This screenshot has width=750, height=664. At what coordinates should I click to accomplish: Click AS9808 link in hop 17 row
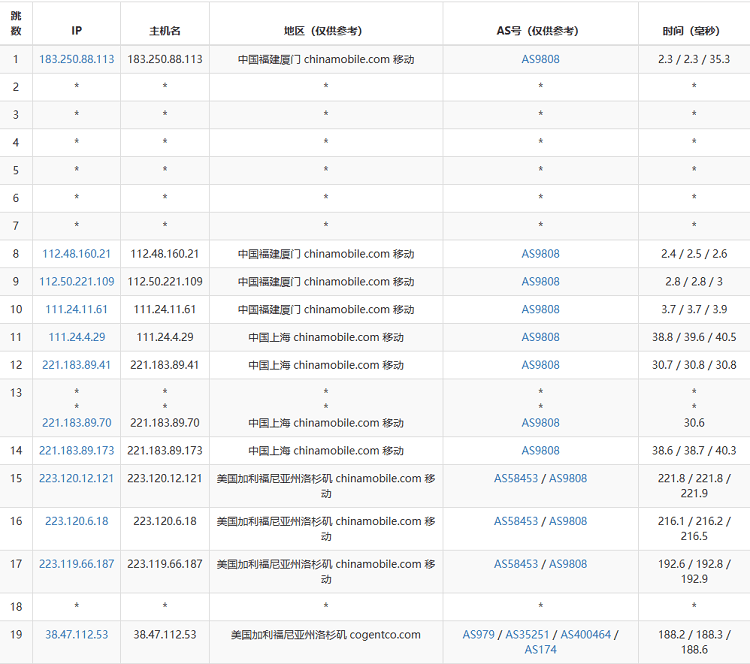[568, 564]
